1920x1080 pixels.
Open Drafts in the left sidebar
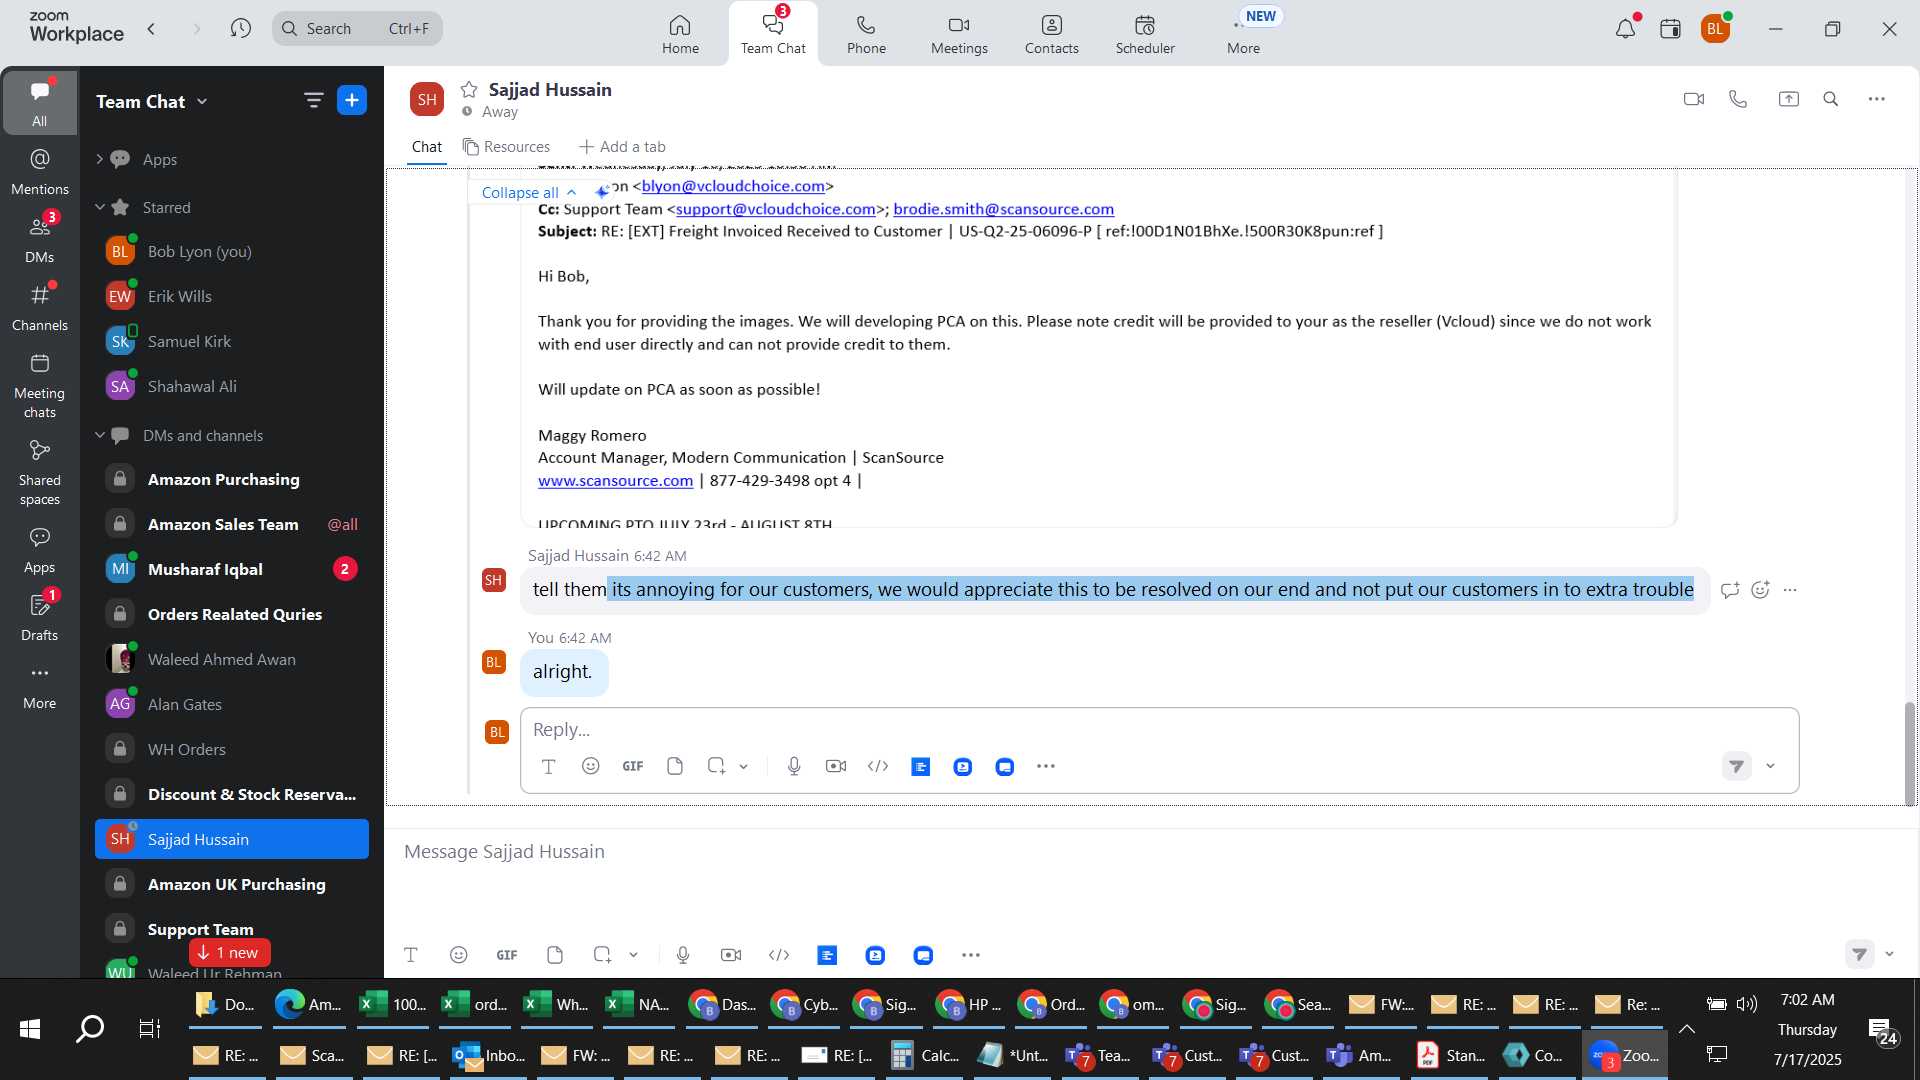click(x=40, y=617)
